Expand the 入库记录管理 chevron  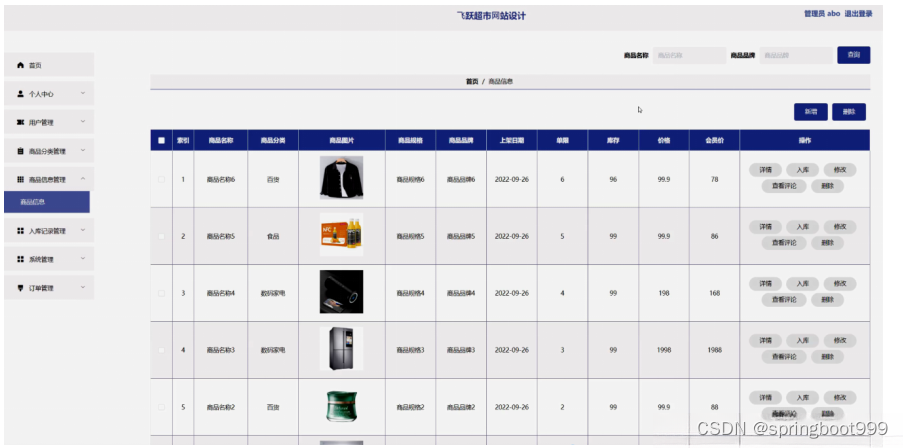(x=83, y=230)
